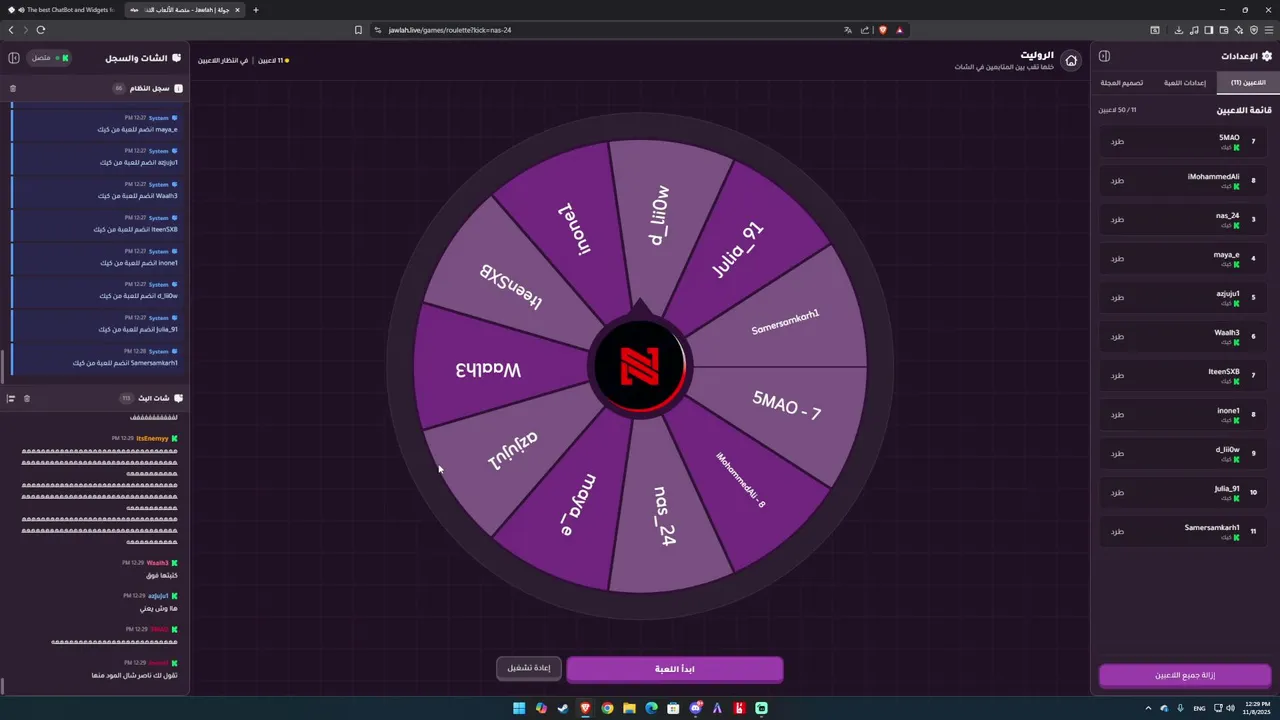Kick player nas_24
1280x720 pixels.
(1117, 219)
